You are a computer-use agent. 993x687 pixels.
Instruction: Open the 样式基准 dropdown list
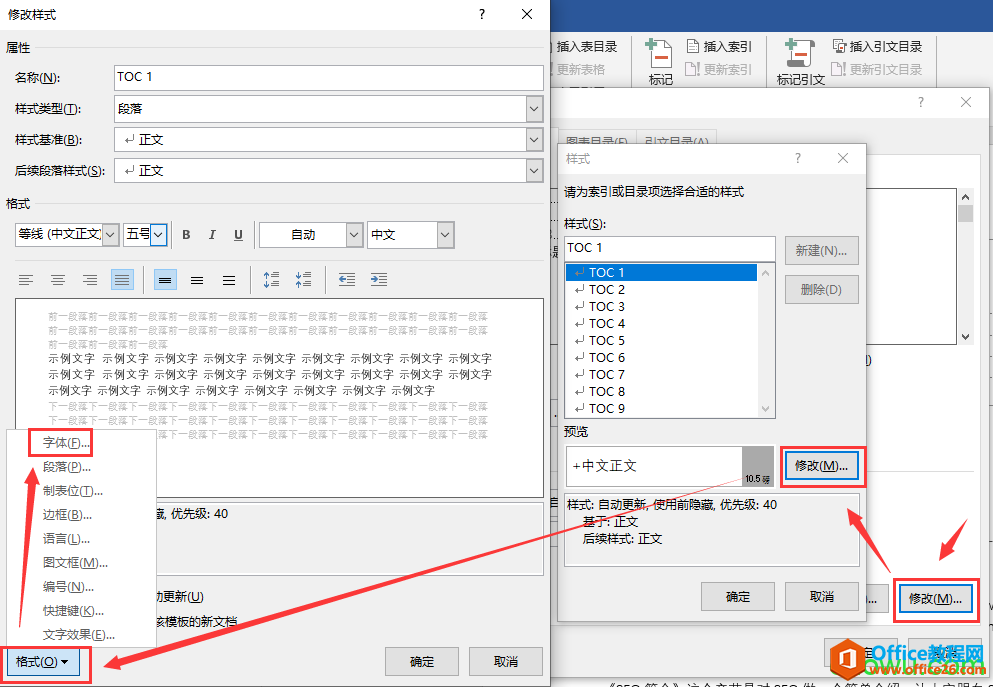pos(534,140)
